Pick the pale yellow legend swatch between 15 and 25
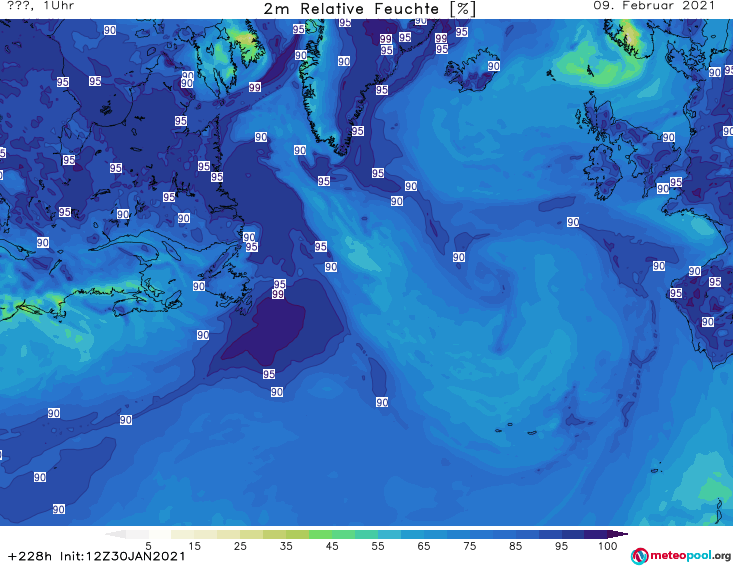This screenshot has width=733, height=566. coord(205,534)
